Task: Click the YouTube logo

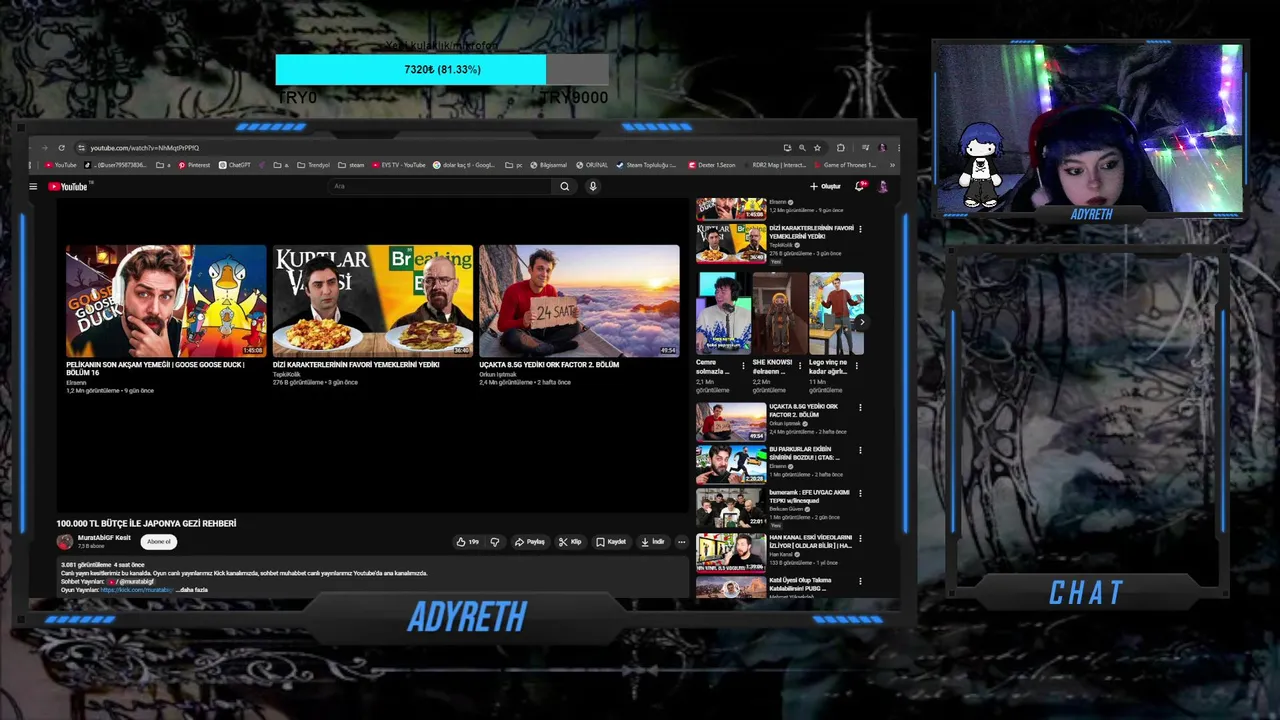Action: click(x=70, y=186)
